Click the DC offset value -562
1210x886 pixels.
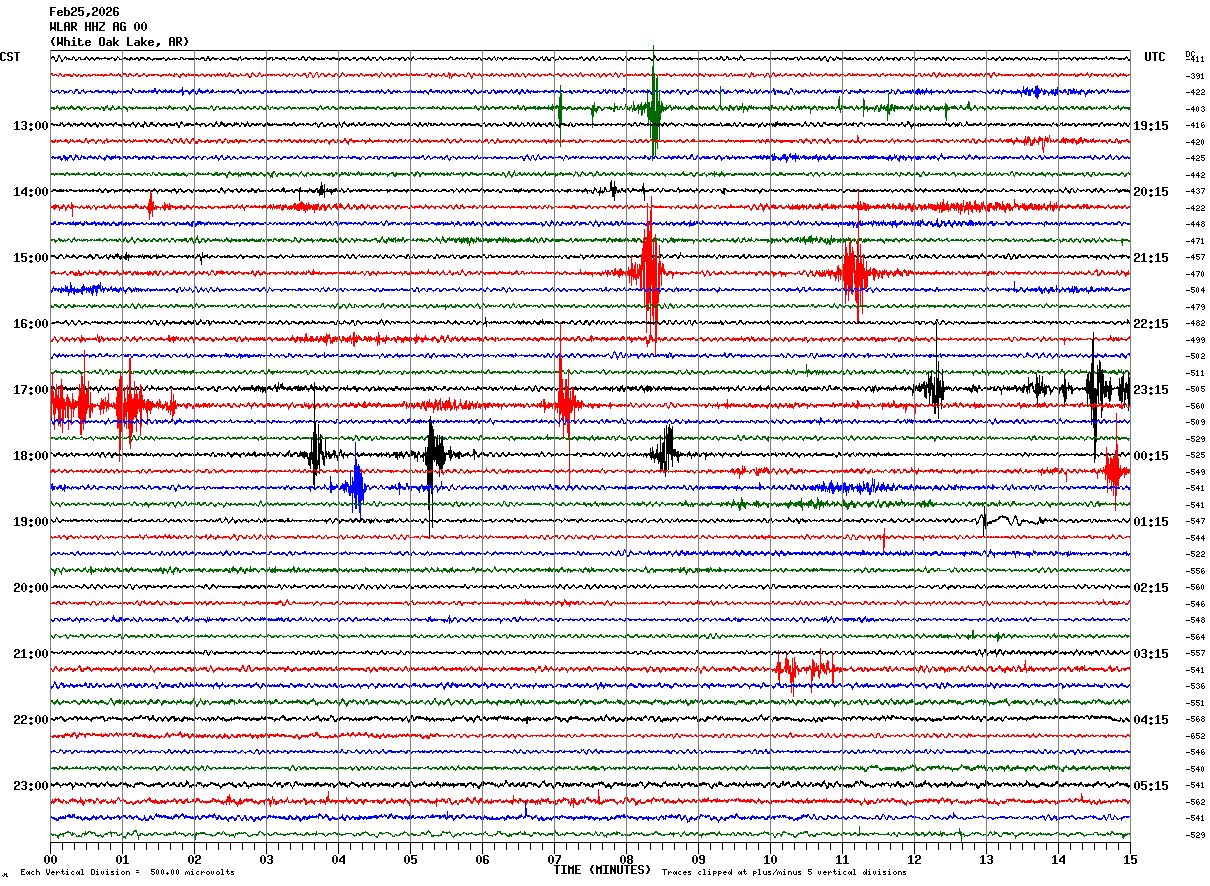pos(1195,802)
